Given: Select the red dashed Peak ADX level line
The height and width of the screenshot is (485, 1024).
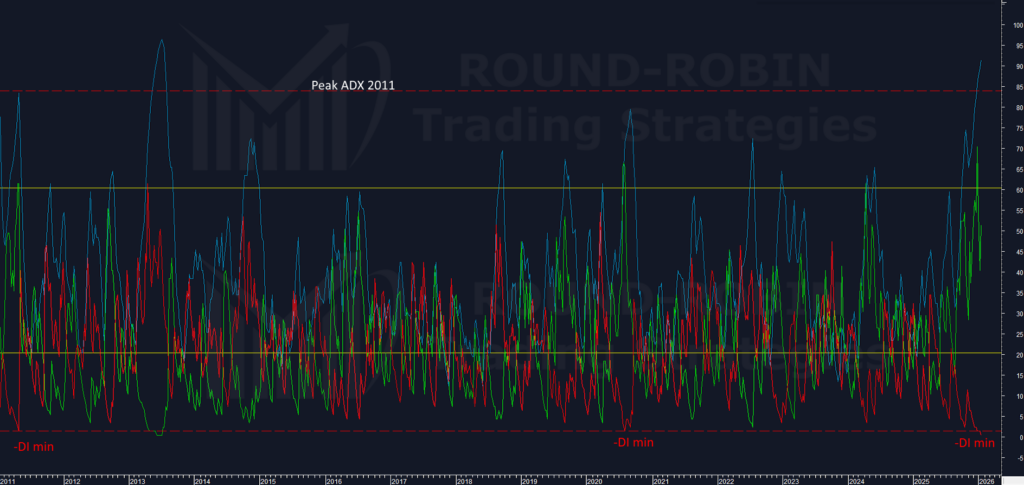Looking at the screenshot, I should point(600,91).
